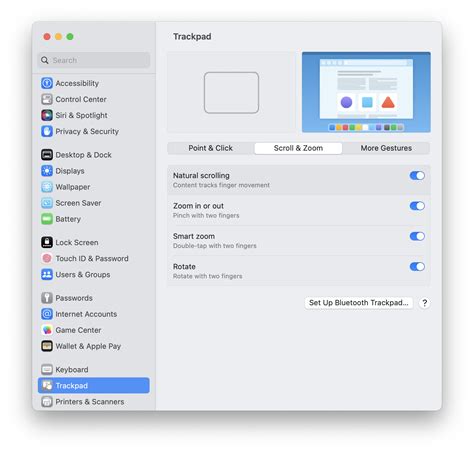Click the Printers & Scanners label

click(90, 402)
